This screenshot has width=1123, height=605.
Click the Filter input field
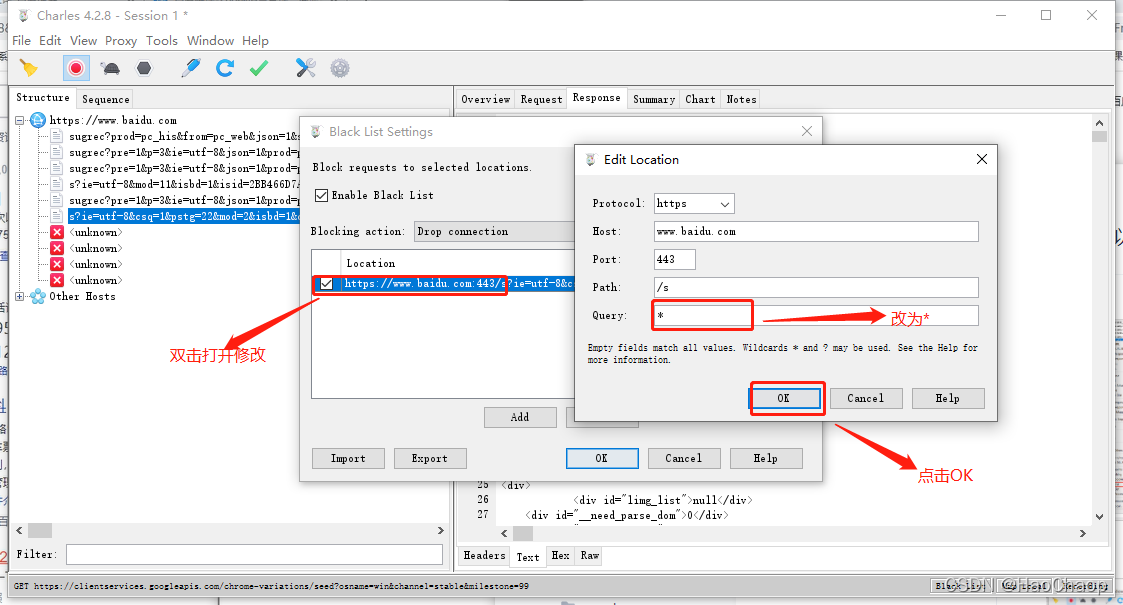point(254,554)
